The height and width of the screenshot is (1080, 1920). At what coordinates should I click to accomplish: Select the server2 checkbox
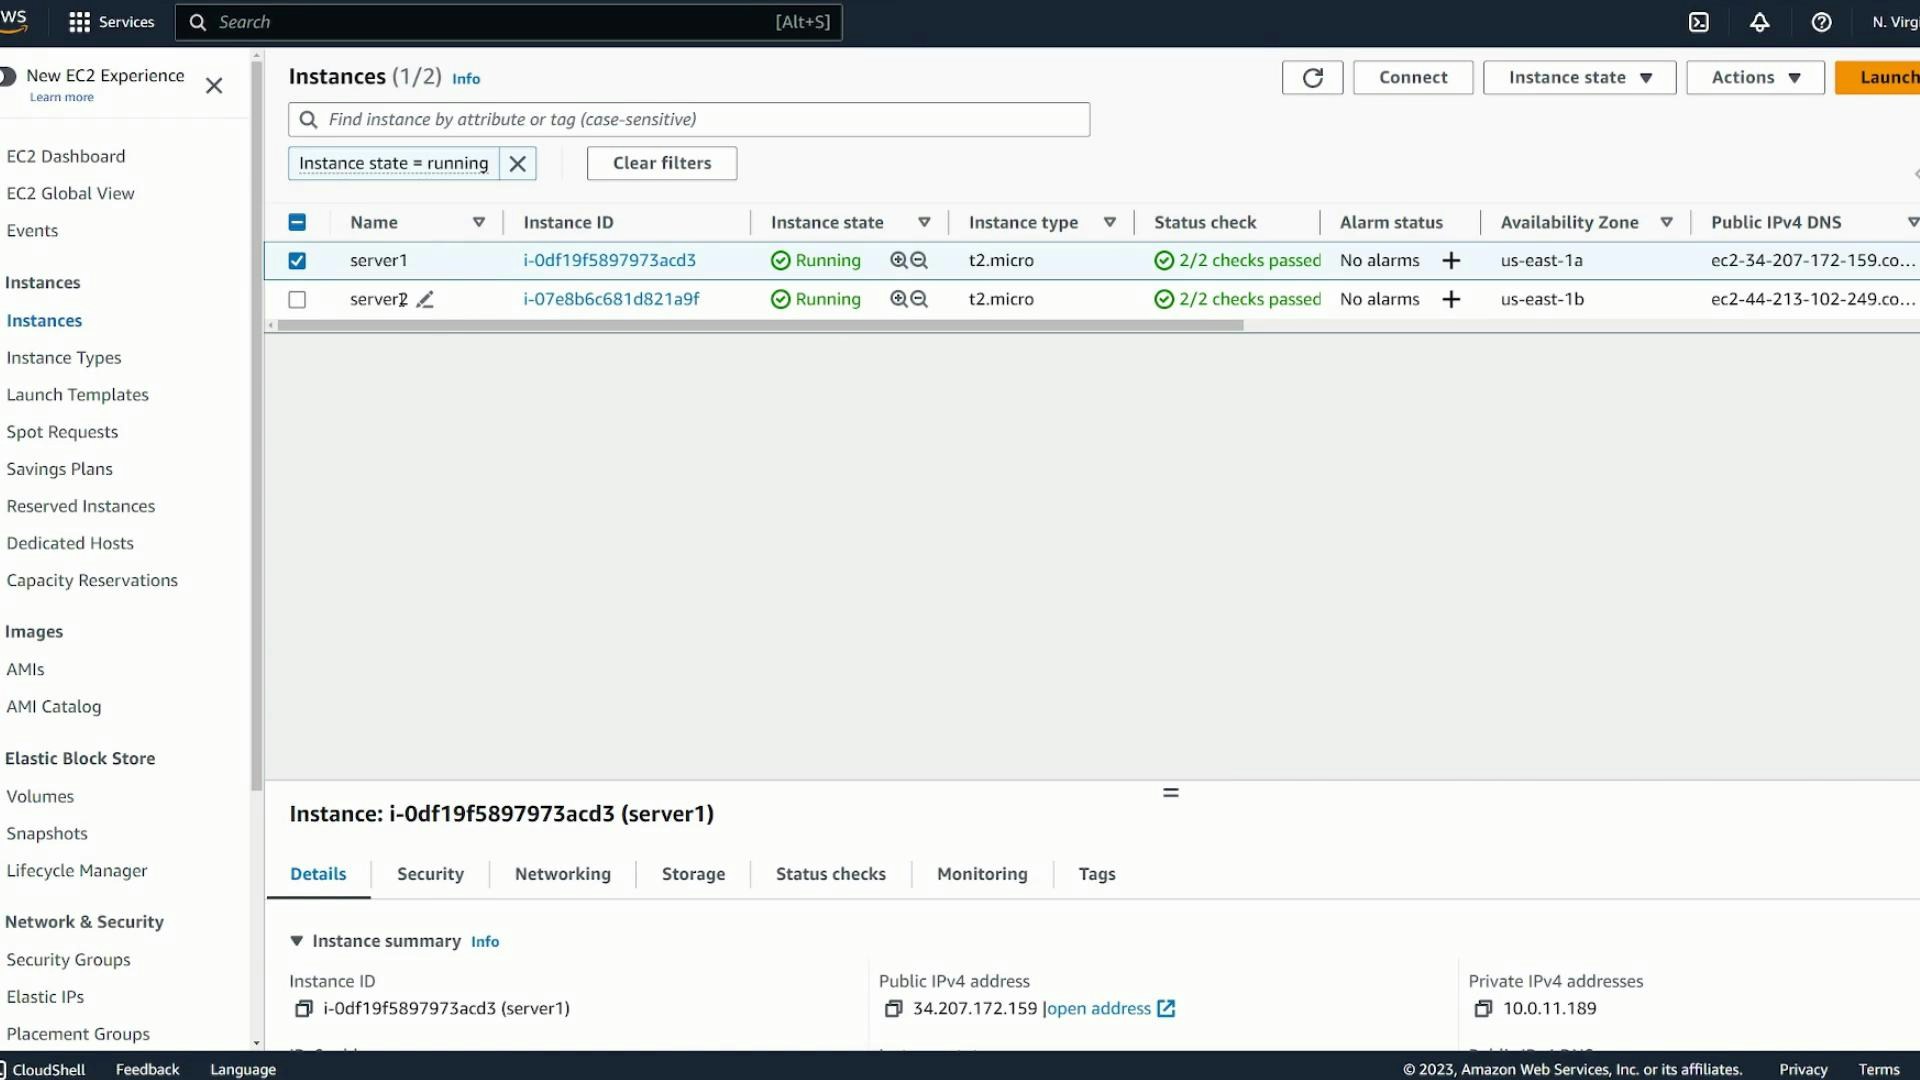297,299
